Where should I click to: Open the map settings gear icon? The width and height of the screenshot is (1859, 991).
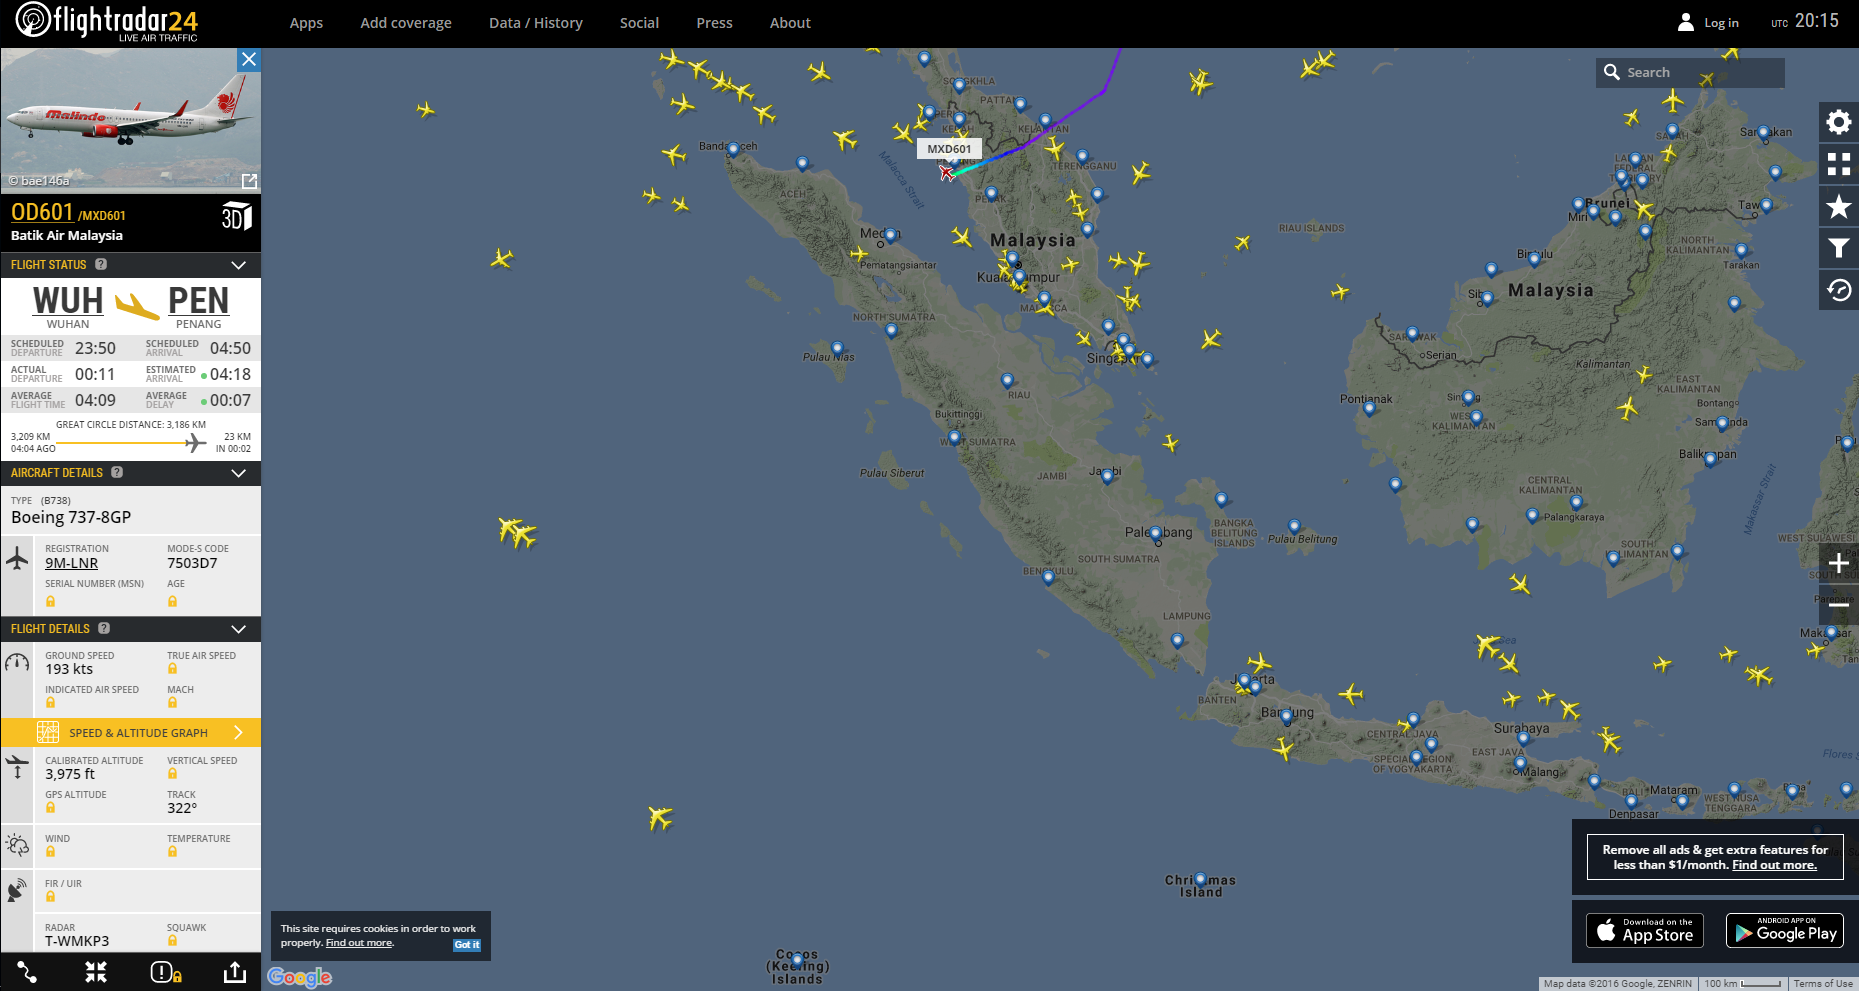[1838, 122]
